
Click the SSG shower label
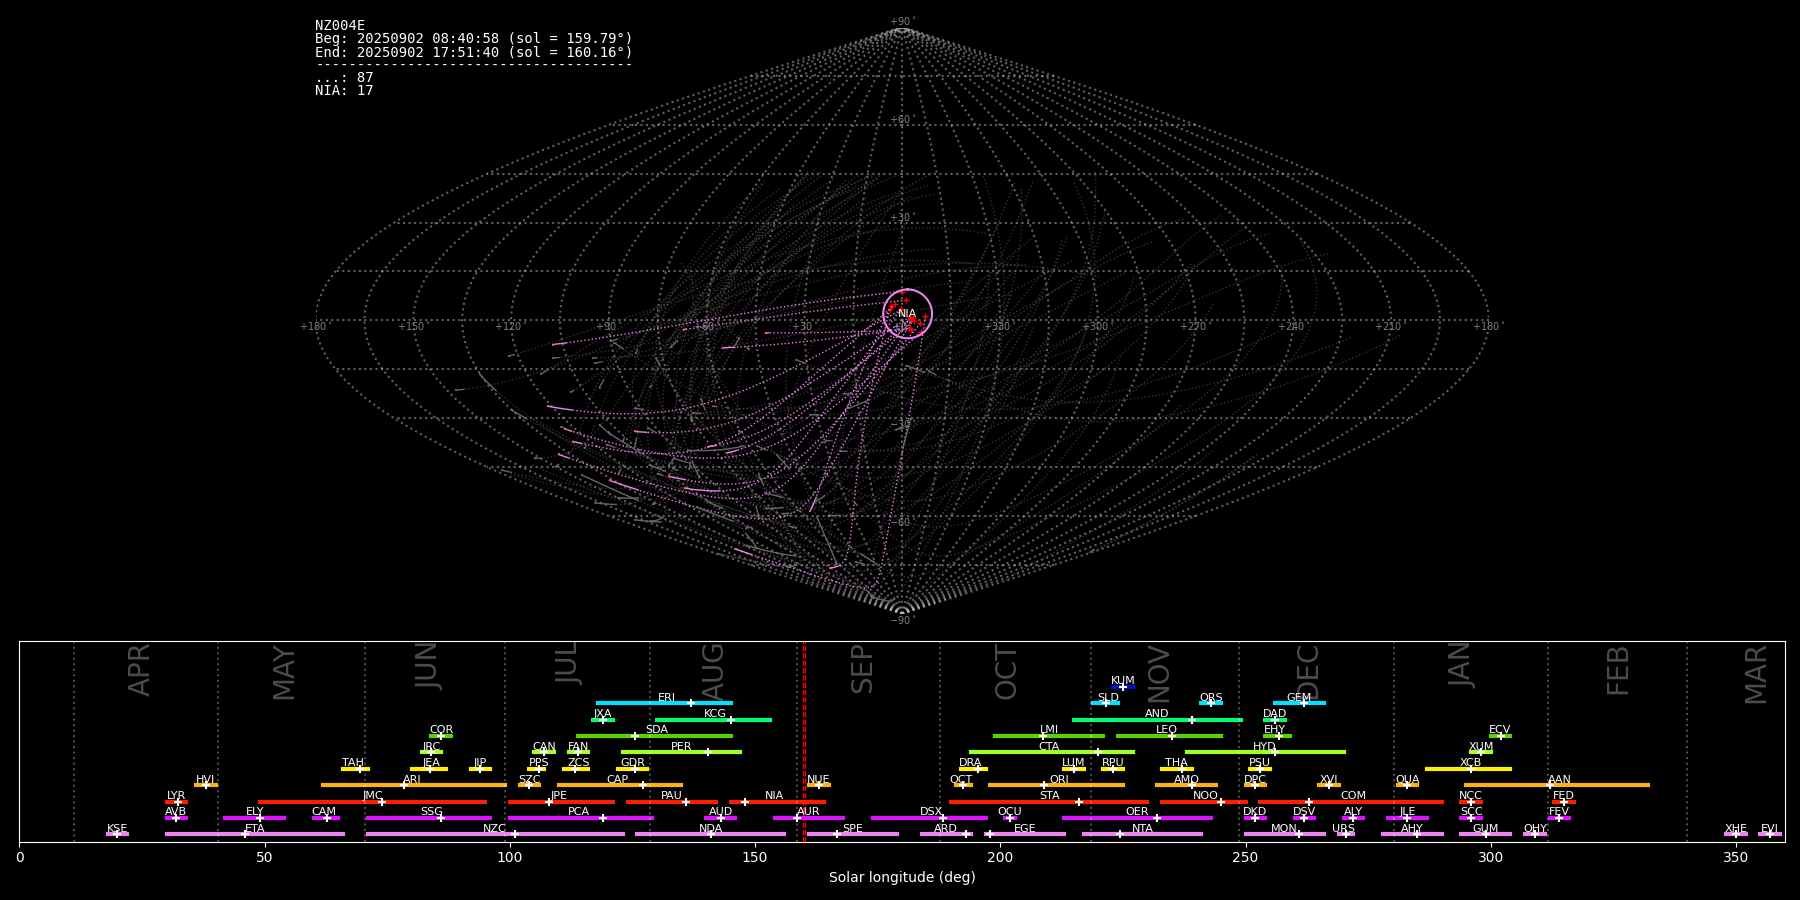(x=432, y=812)
